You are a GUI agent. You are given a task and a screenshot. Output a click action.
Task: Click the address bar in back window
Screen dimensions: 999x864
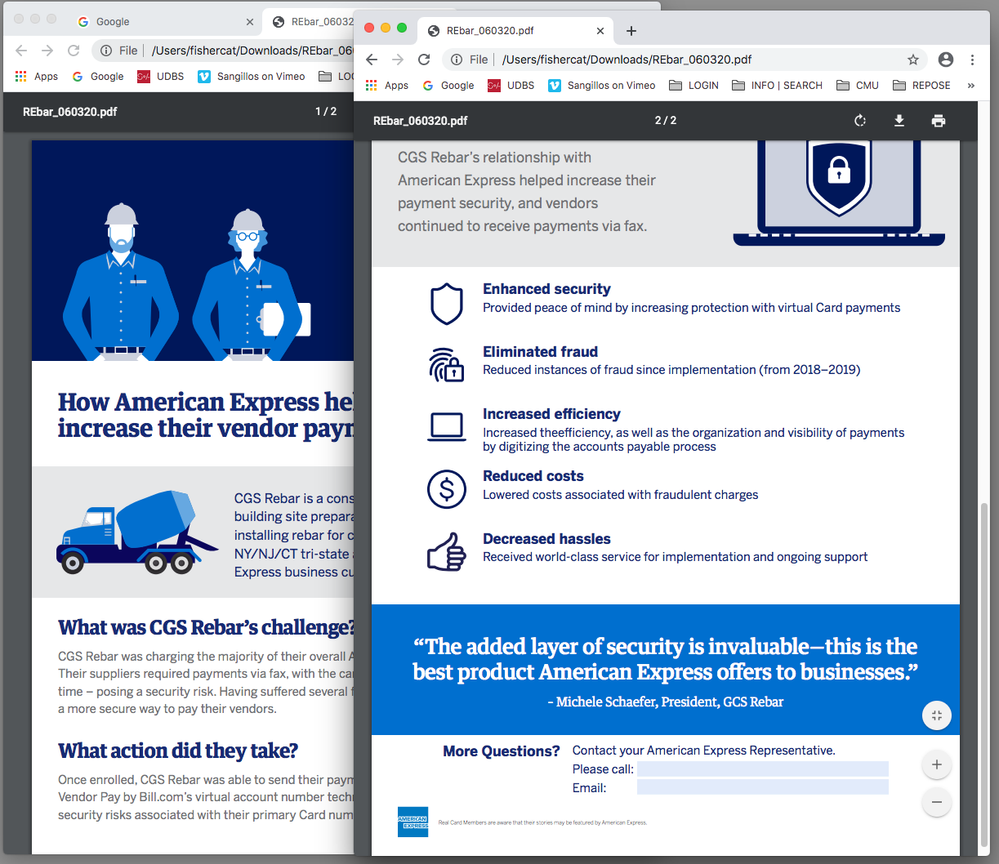pos(223,50)
